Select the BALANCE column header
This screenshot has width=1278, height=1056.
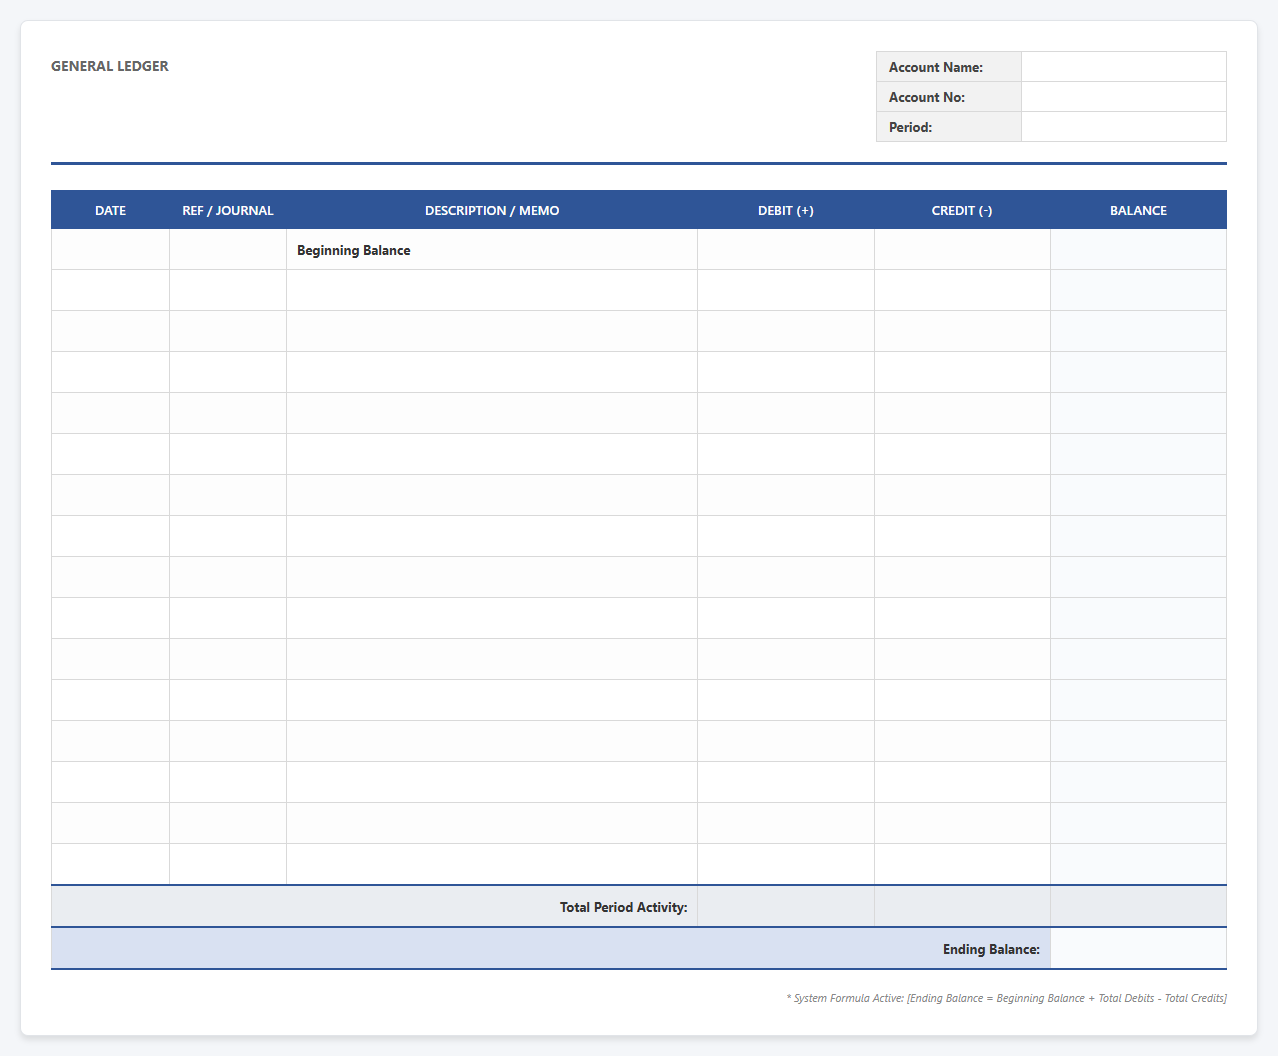1138,210
